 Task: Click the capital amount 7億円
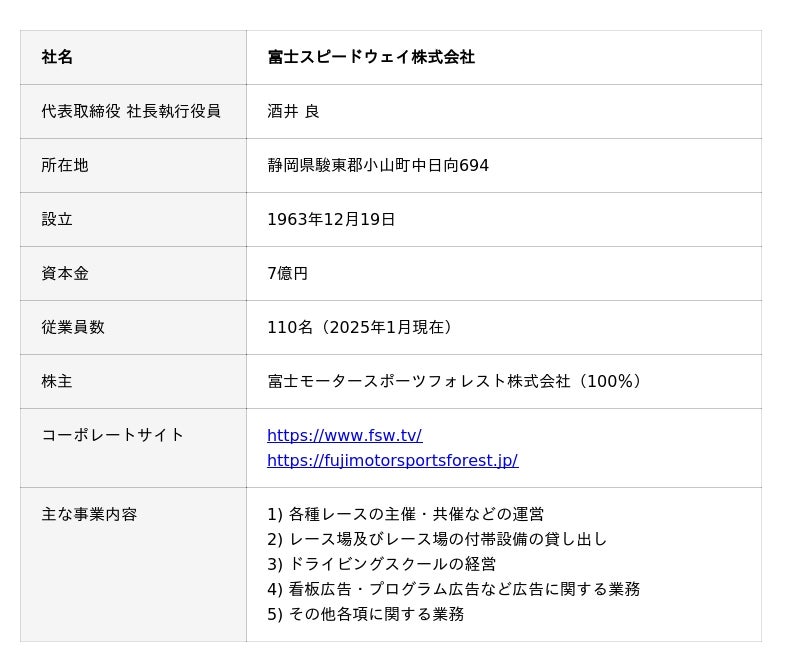click(287, 274)
